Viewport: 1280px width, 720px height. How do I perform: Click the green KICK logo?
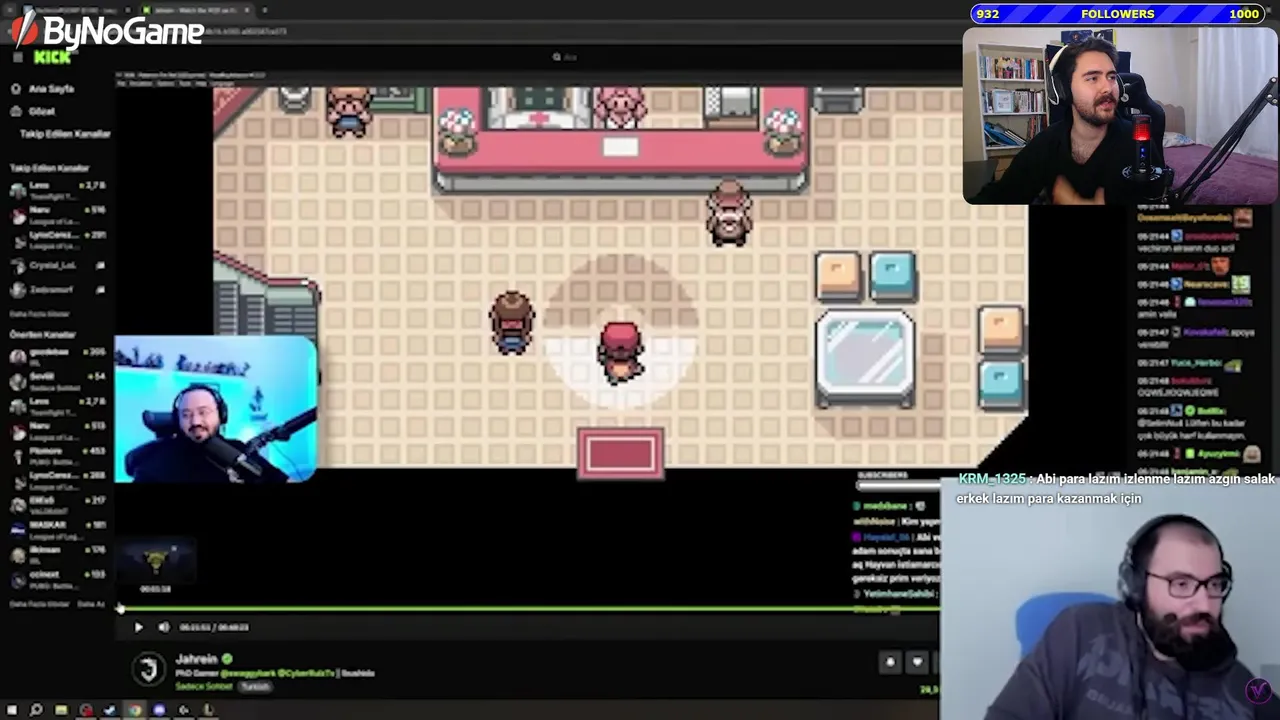[52, 57]
